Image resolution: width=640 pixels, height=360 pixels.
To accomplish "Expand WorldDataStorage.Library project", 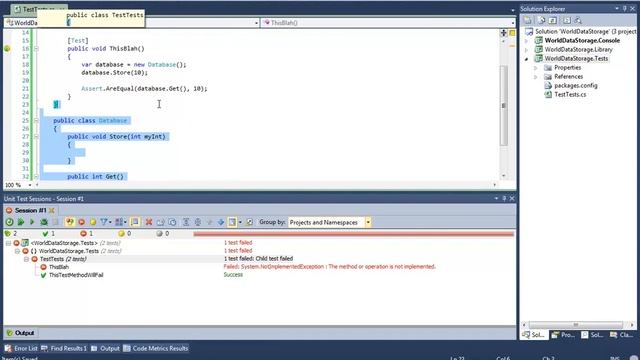I will click(527, 50).
